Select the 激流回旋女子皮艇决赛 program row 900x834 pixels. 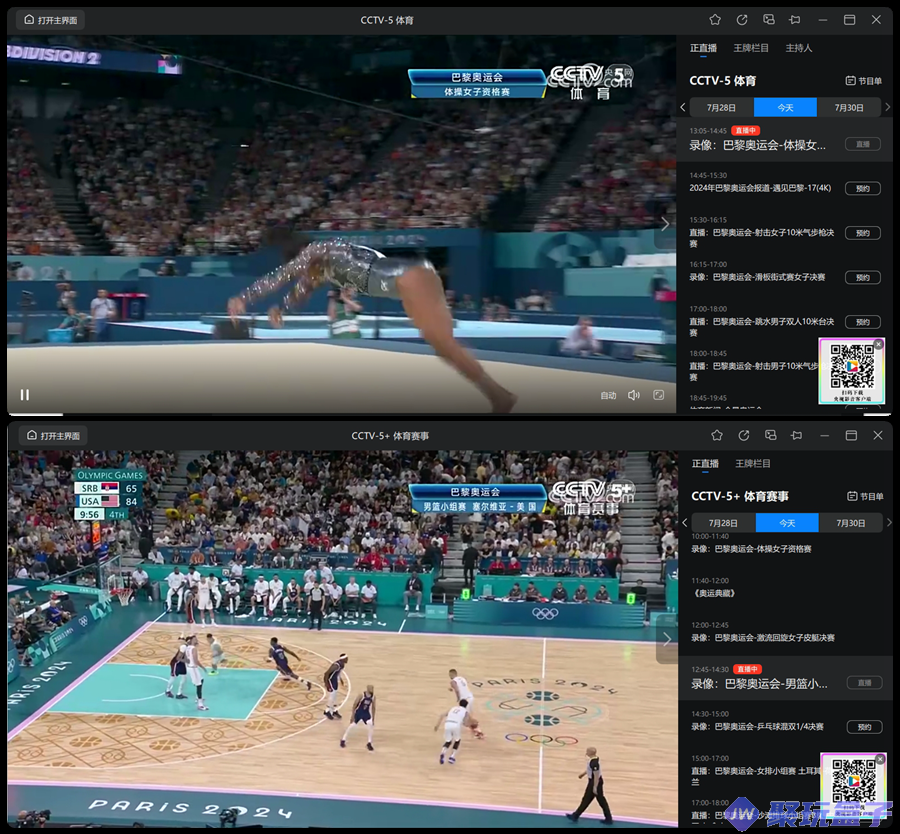[x=786, y=633]
